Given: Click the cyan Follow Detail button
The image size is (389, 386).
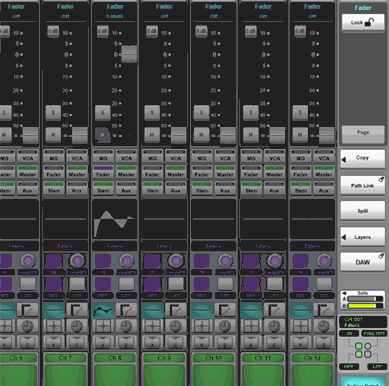Looking at the screenshot, I should tap(363, 381).
